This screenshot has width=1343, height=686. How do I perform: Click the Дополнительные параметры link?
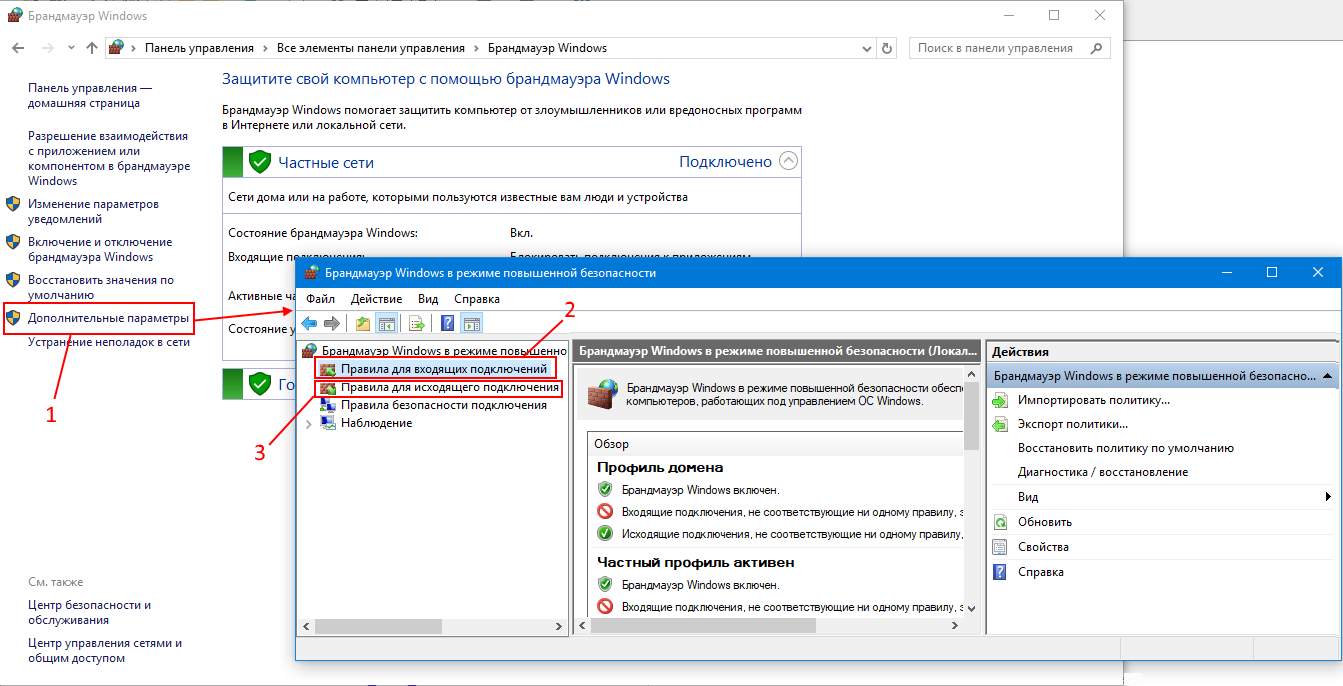point(108,319)
